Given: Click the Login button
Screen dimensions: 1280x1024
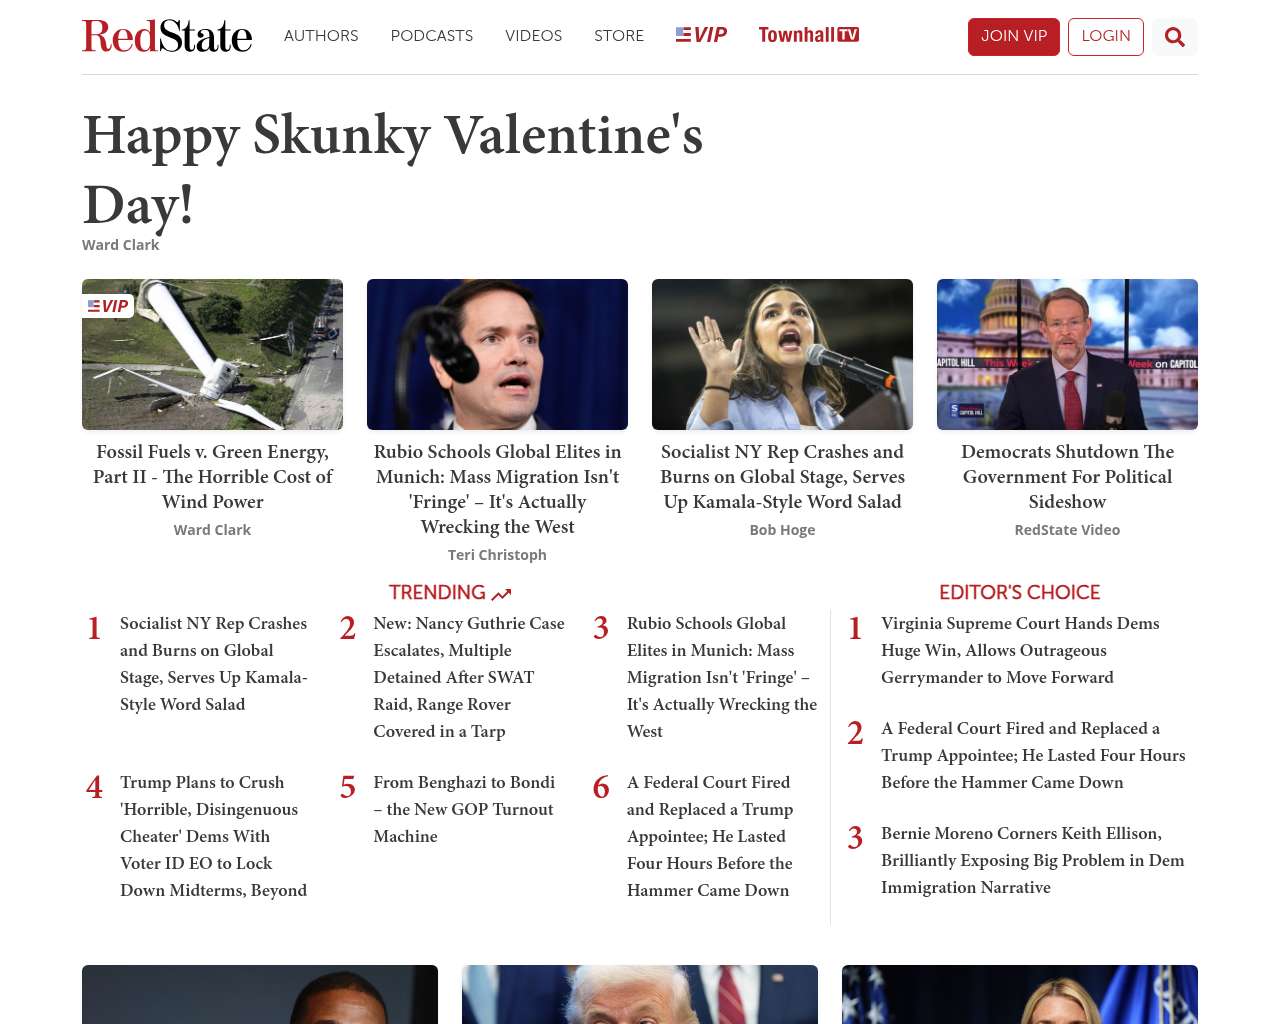Looking at the screenshot, I should point(1106,37).
